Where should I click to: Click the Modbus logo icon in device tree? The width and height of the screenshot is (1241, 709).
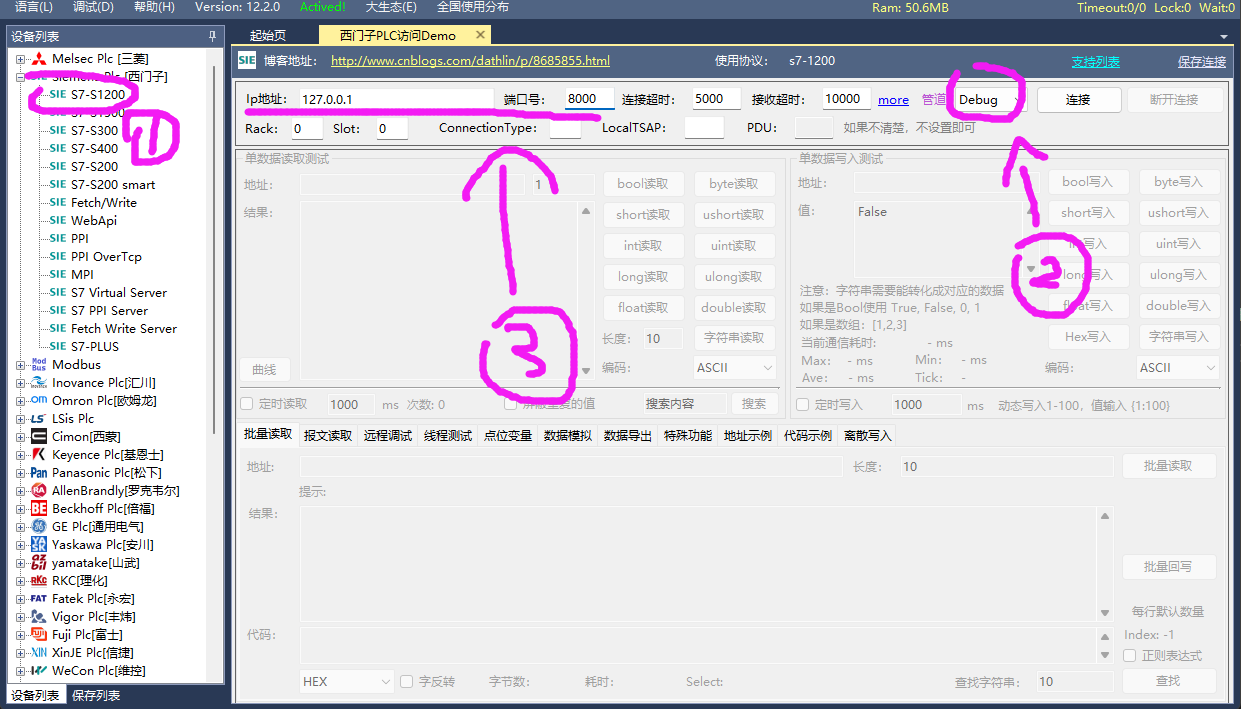click(x=39, y=364)
